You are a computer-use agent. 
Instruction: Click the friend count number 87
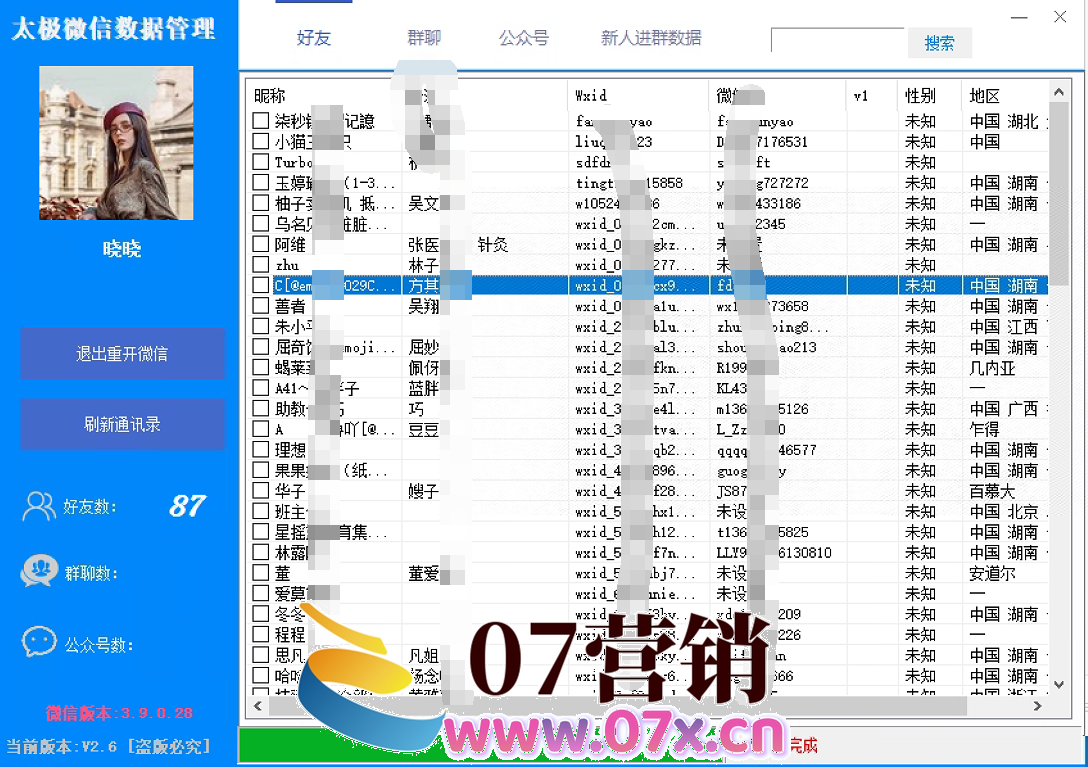click(187, 506)
